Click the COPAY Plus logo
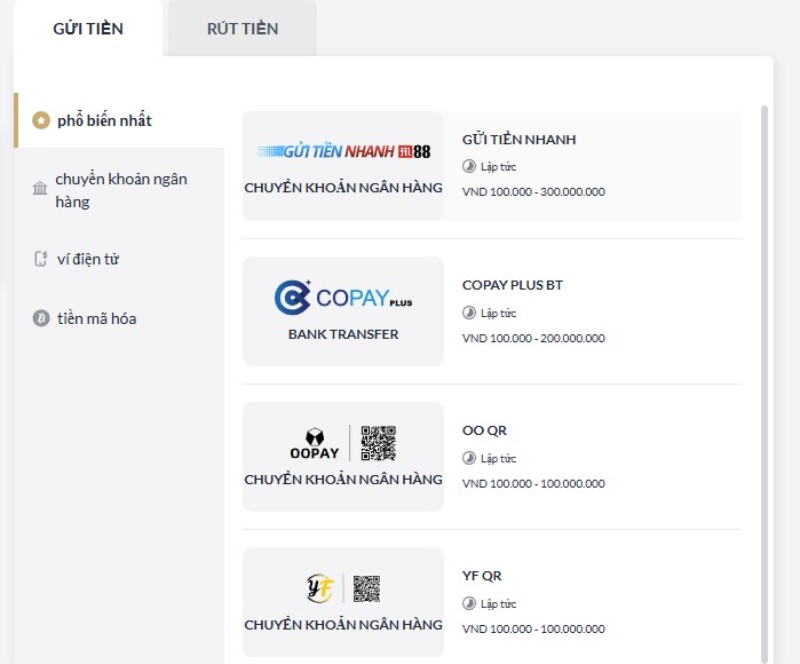Image resolution: width=800 pixels, height=664 pixels. pos(342,295)
